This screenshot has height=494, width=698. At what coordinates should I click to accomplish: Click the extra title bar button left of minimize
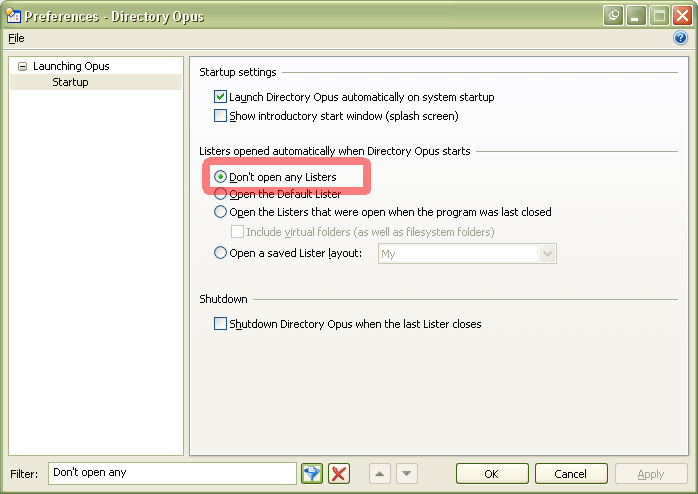click(x=613, y=16)
